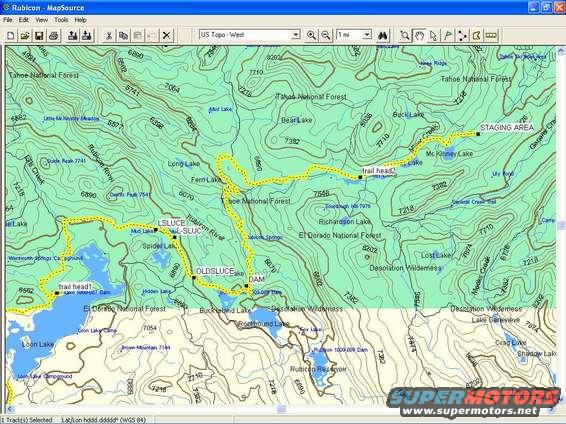Open the File menu
This screenshot has width=566, height=424.
coord(8,20)
